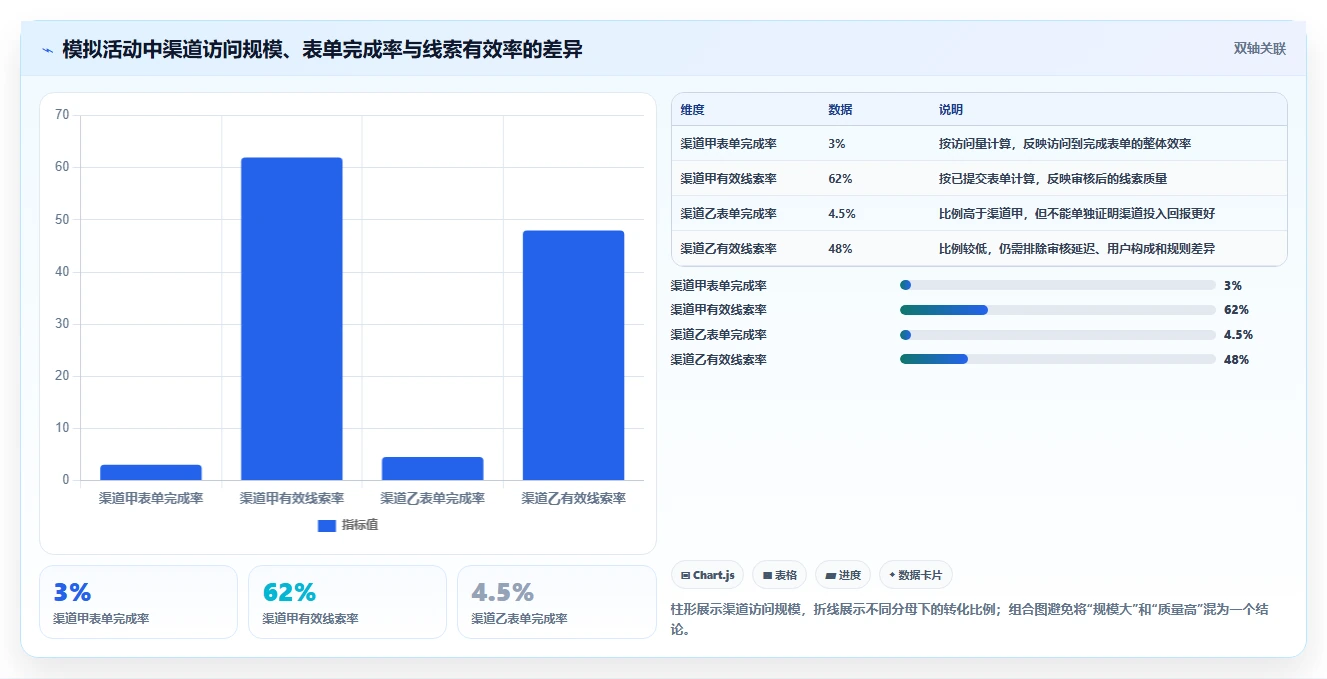Click table cell 渠道甲有效线索率
Screen dimensions: 1327x679
(x=728, y=179)
